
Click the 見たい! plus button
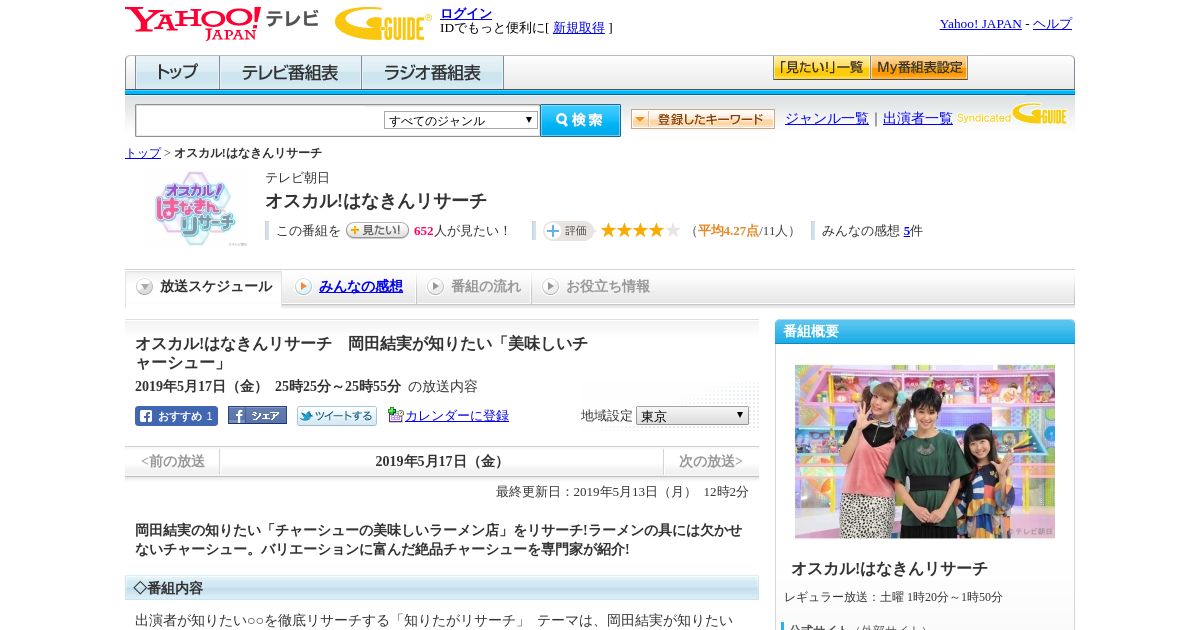click(x=377, y=230)
